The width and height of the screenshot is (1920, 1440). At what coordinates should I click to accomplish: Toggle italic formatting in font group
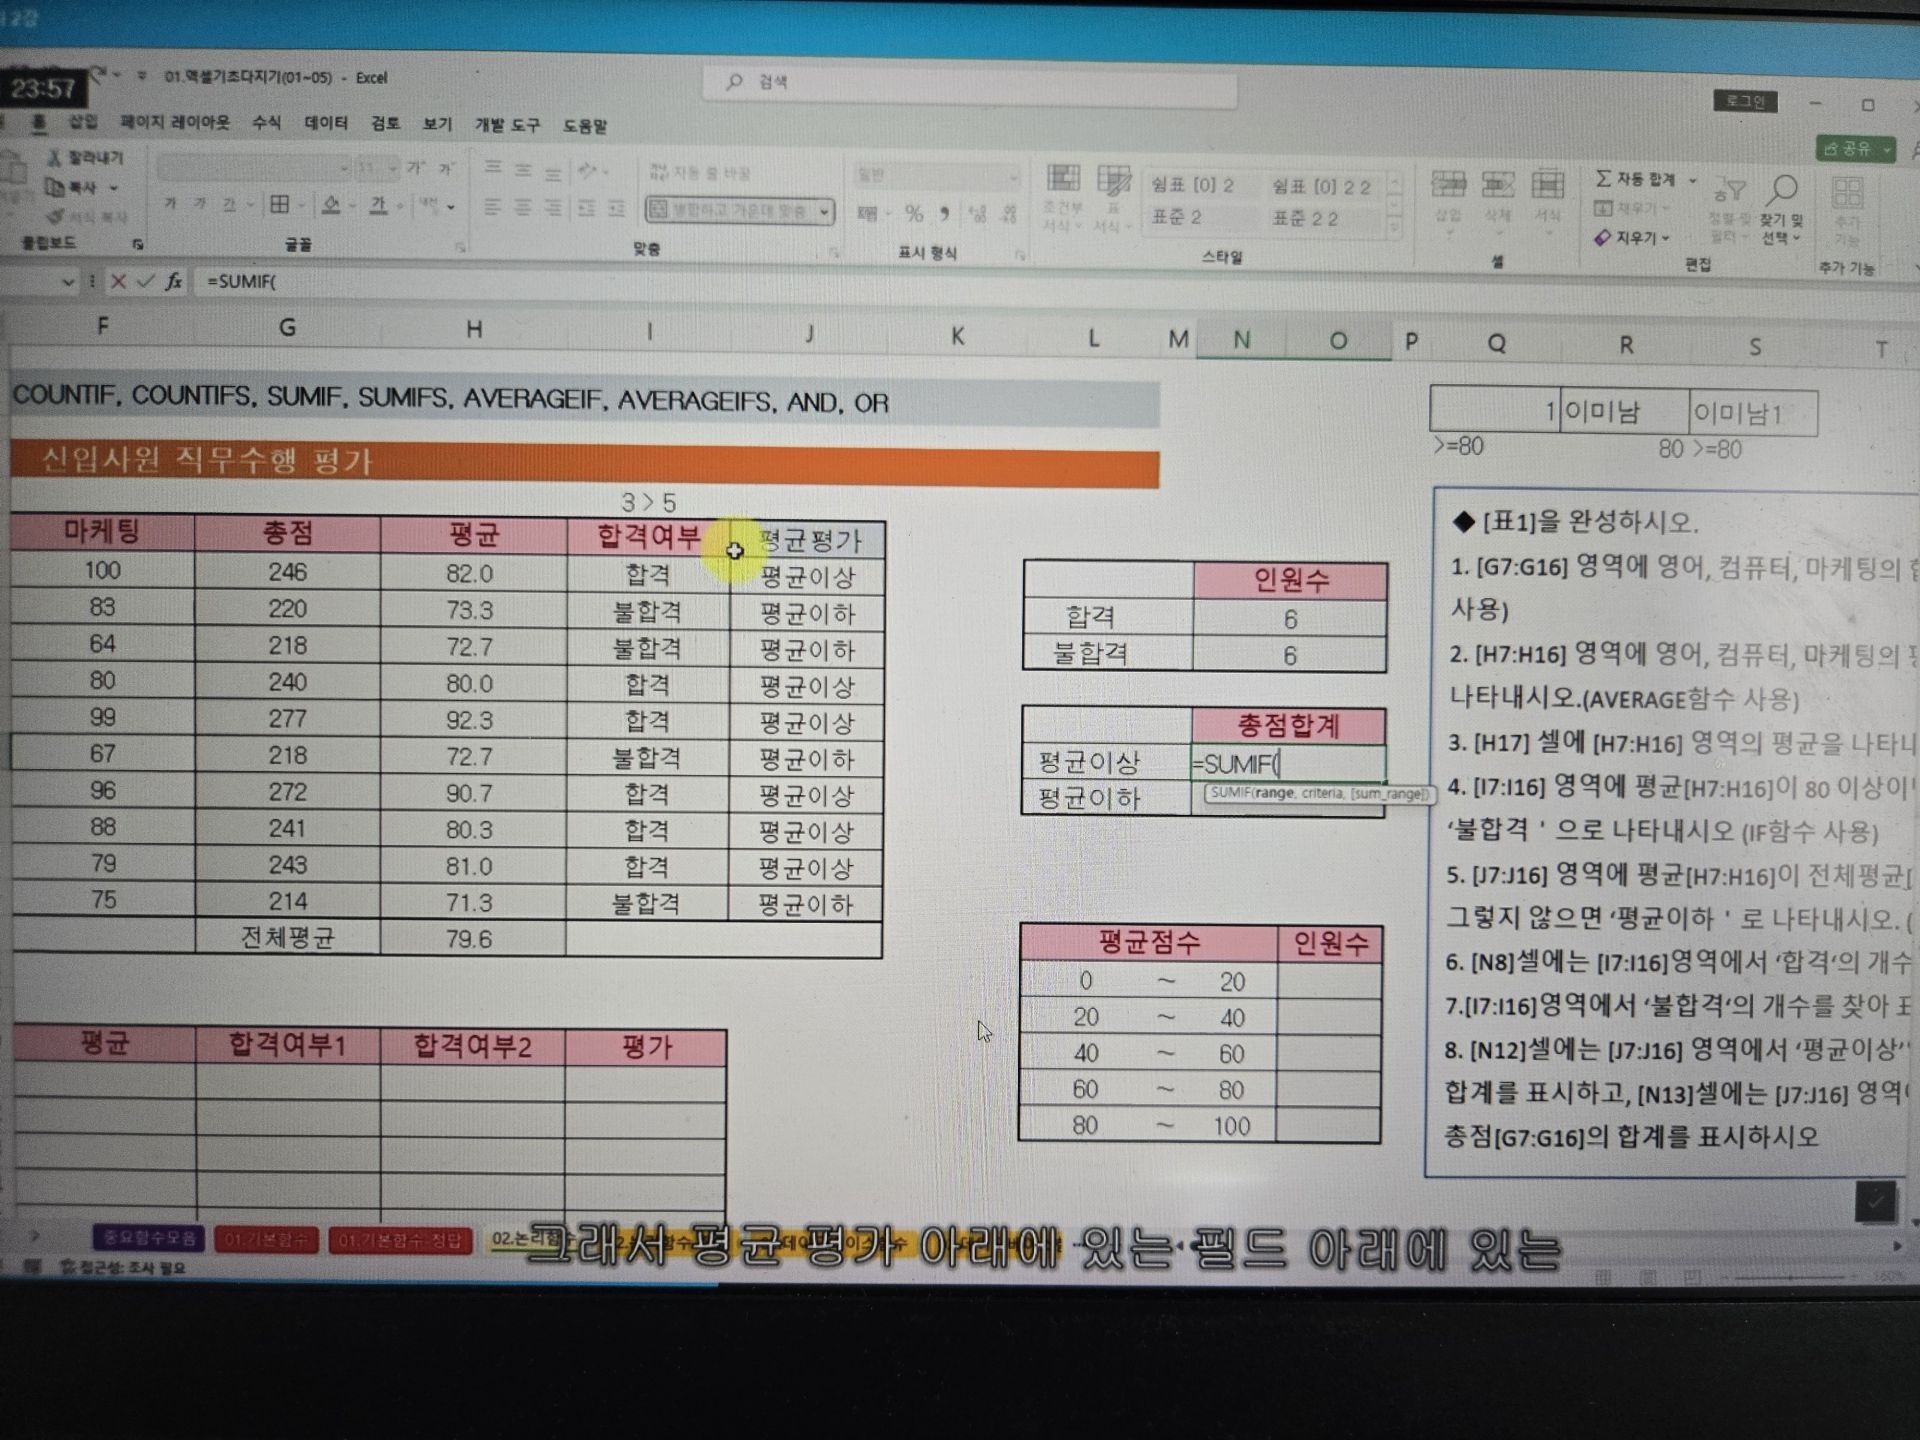200,204
